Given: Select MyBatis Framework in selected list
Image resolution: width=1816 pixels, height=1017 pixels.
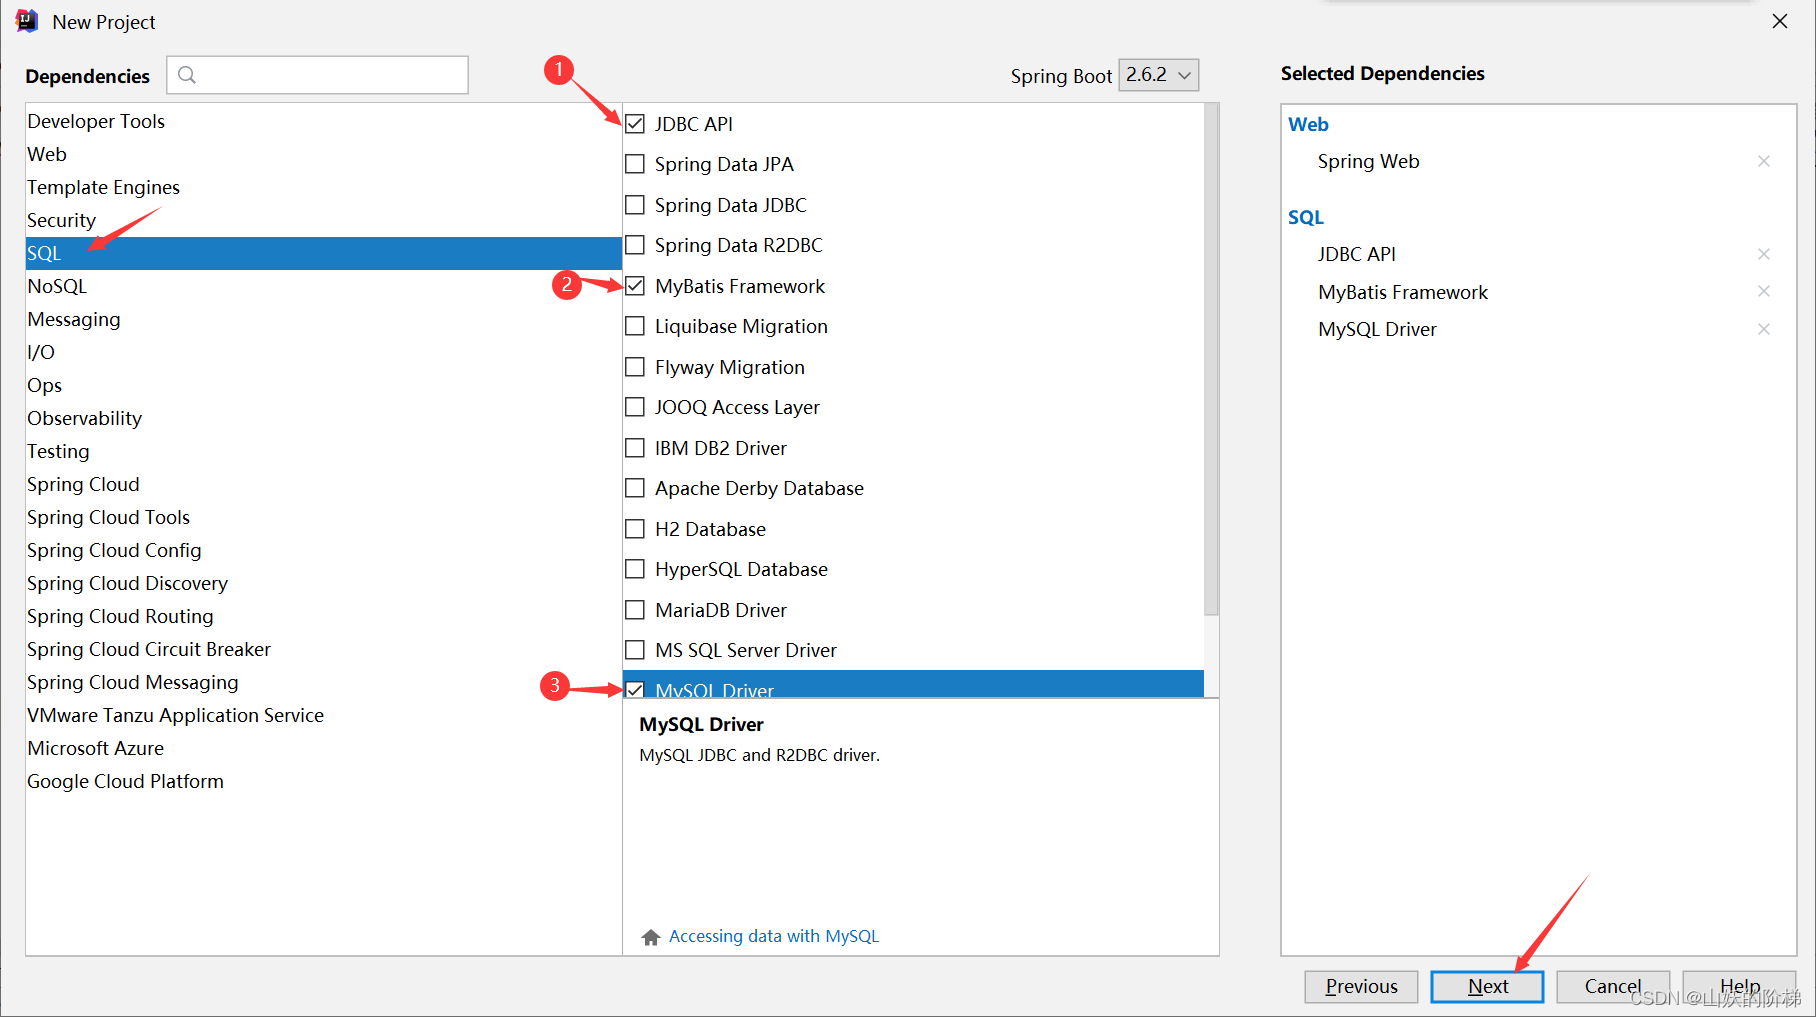Looking at the screenshot, I should (1402, 292).
